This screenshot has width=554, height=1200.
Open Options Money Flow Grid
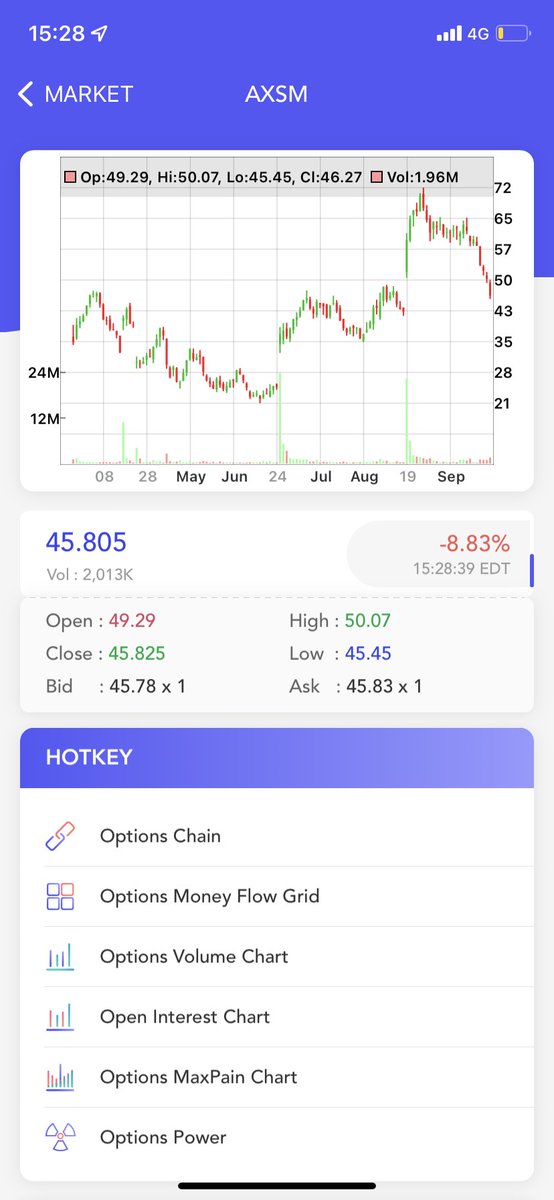tap(277, 896)
